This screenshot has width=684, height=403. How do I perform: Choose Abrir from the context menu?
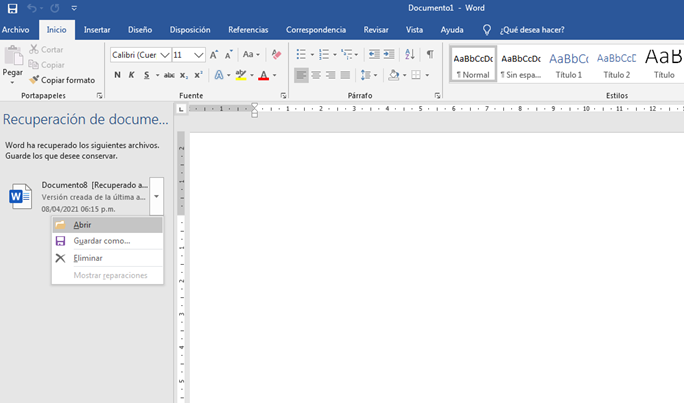(108, 225)
